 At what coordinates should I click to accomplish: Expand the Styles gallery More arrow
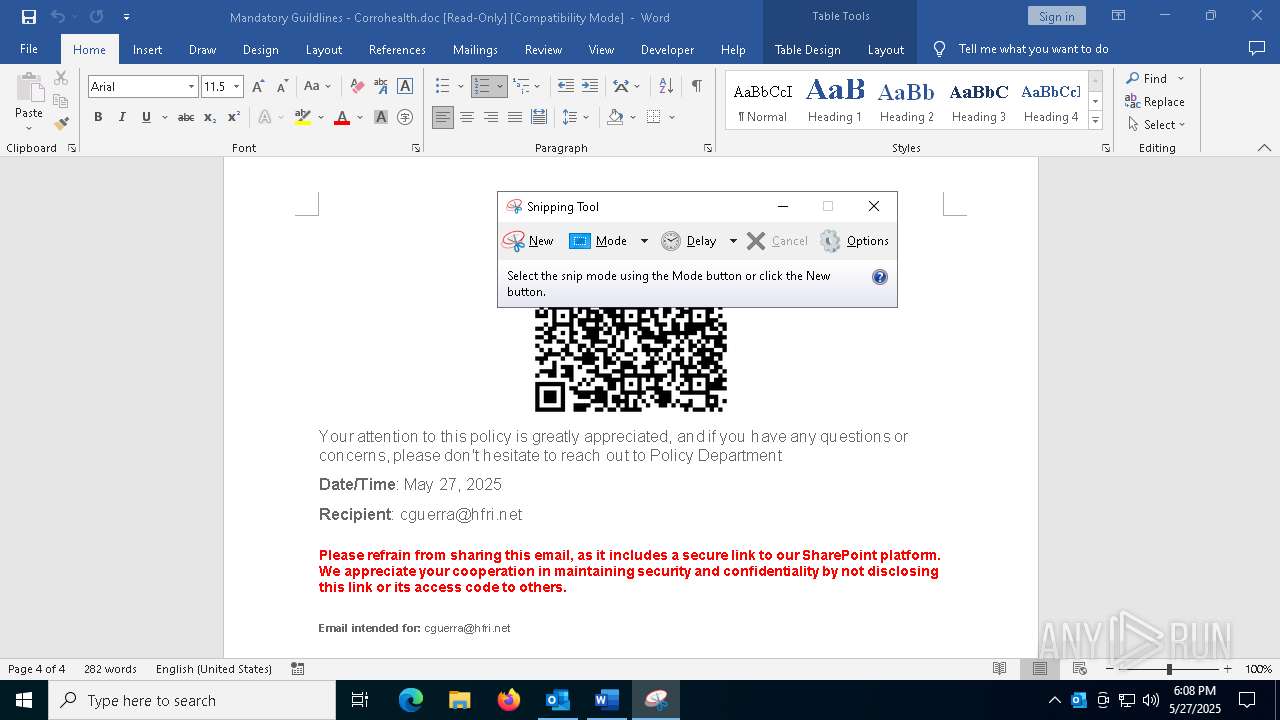(1095, 121)
